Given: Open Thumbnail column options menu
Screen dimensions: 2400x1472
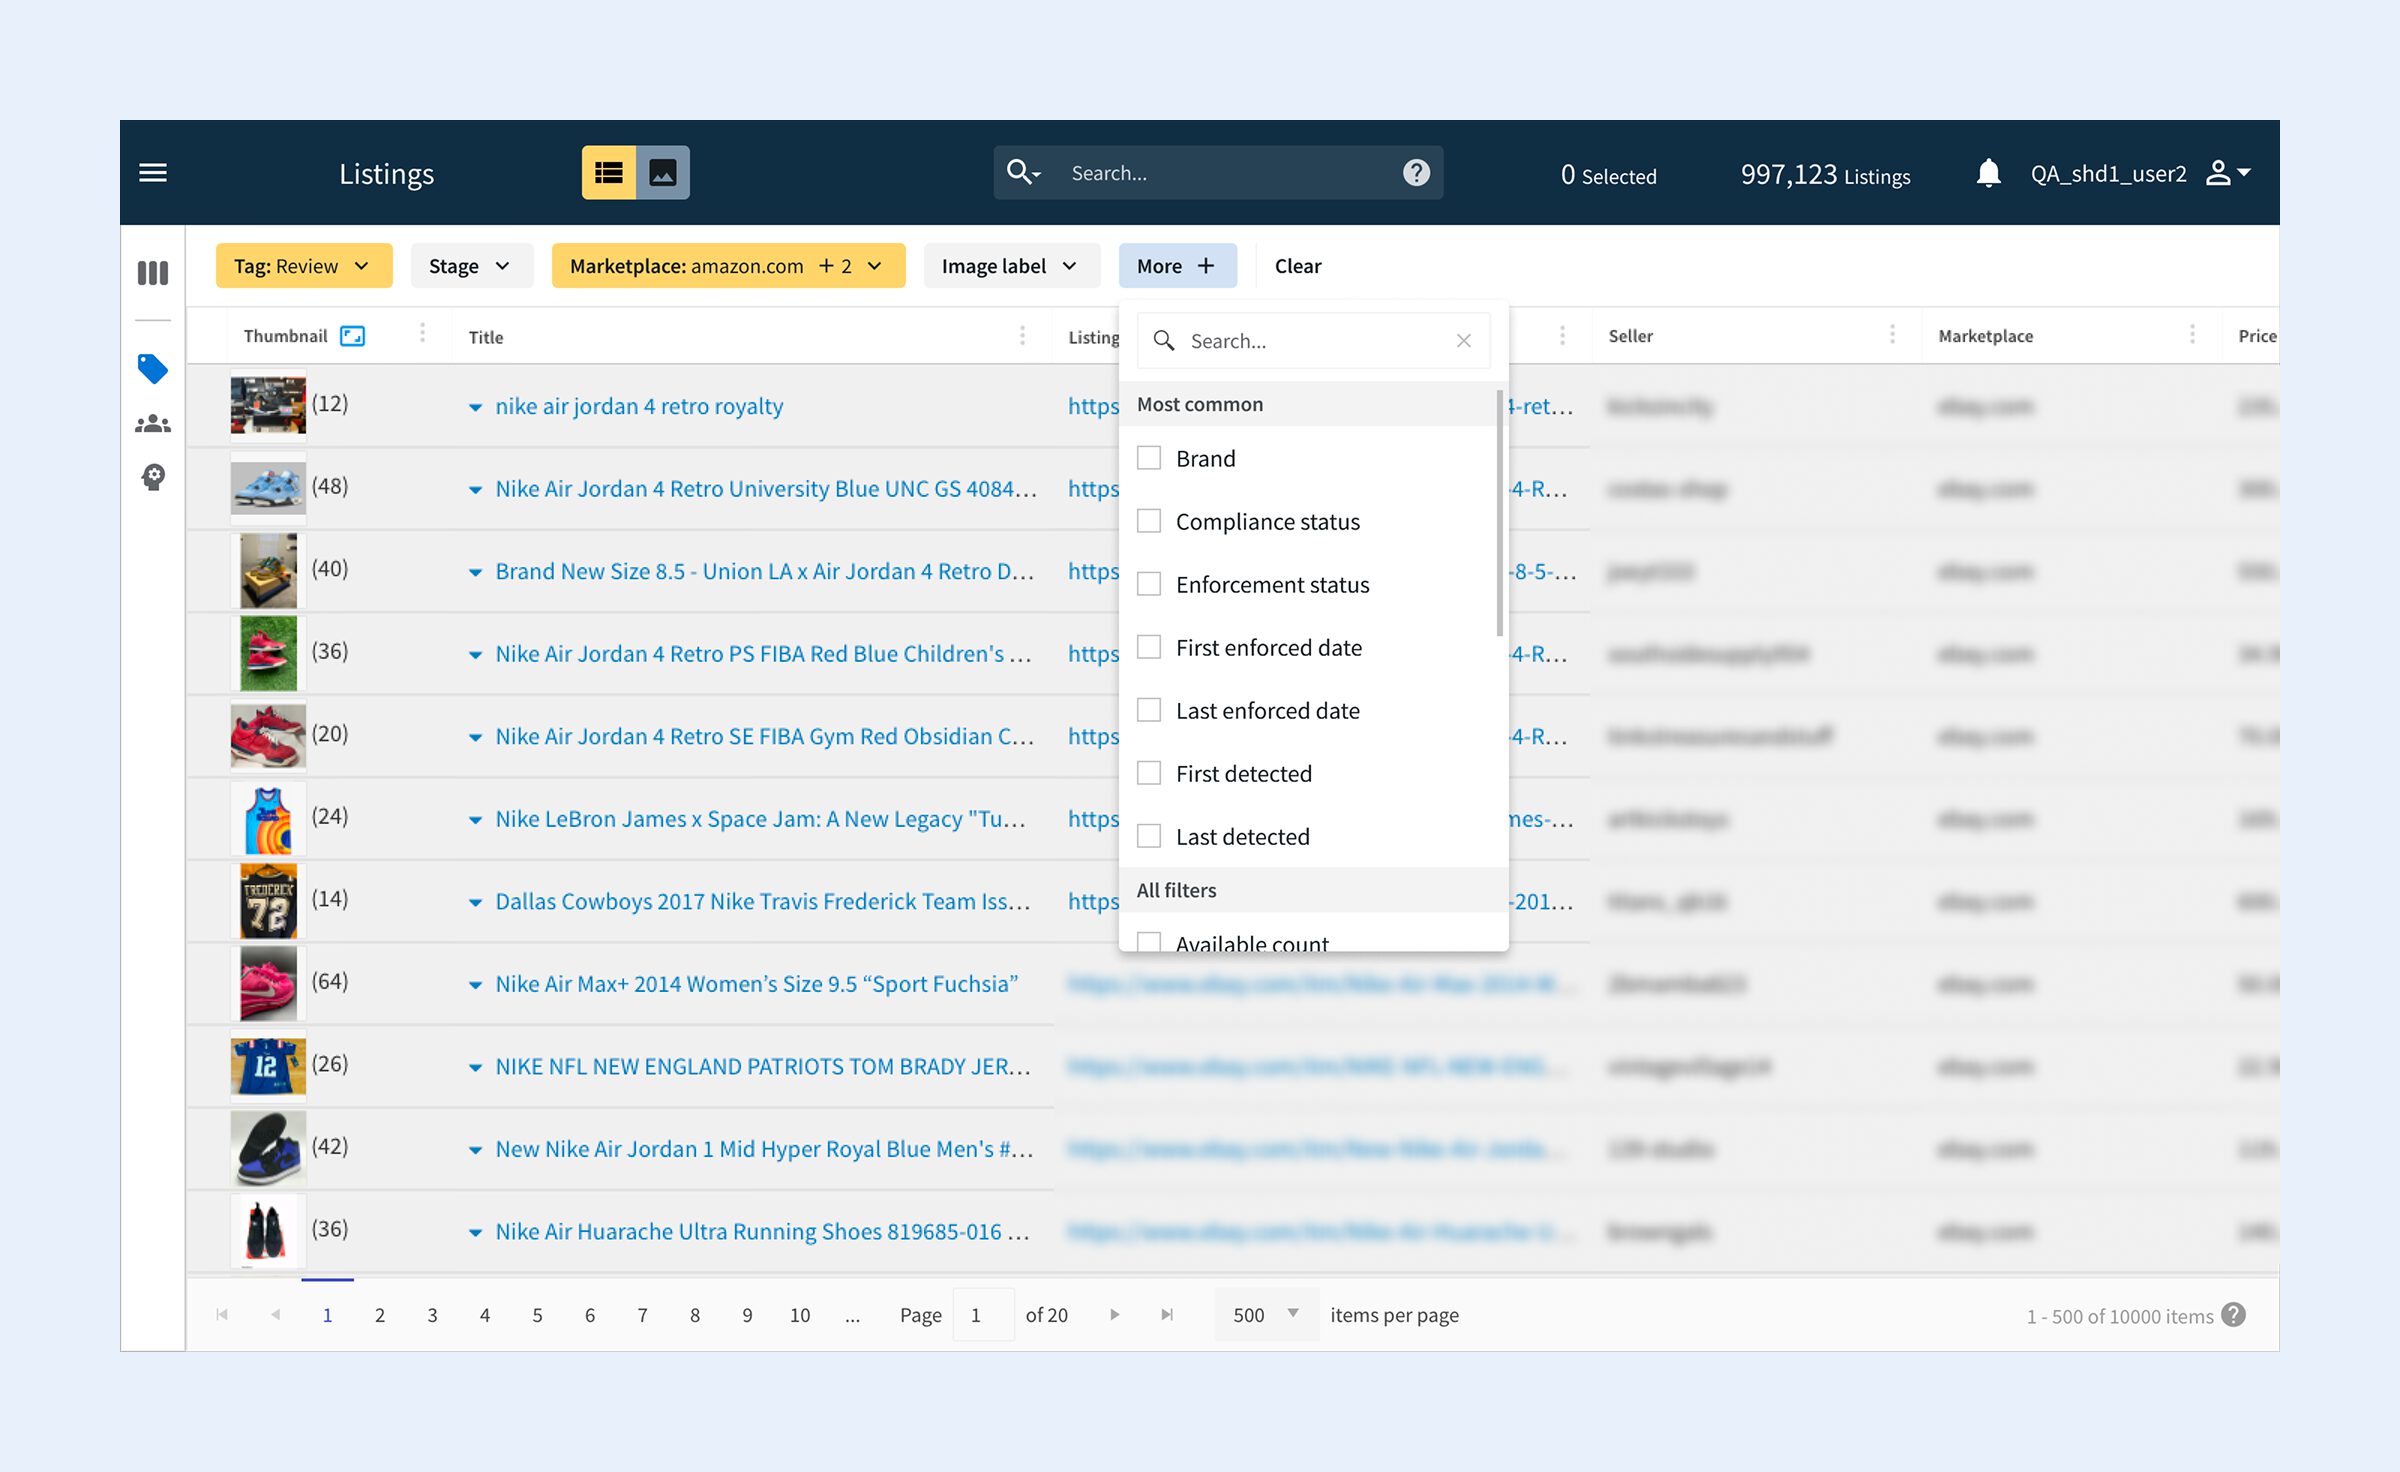Looking at the screenshot, I should (422, 333).
